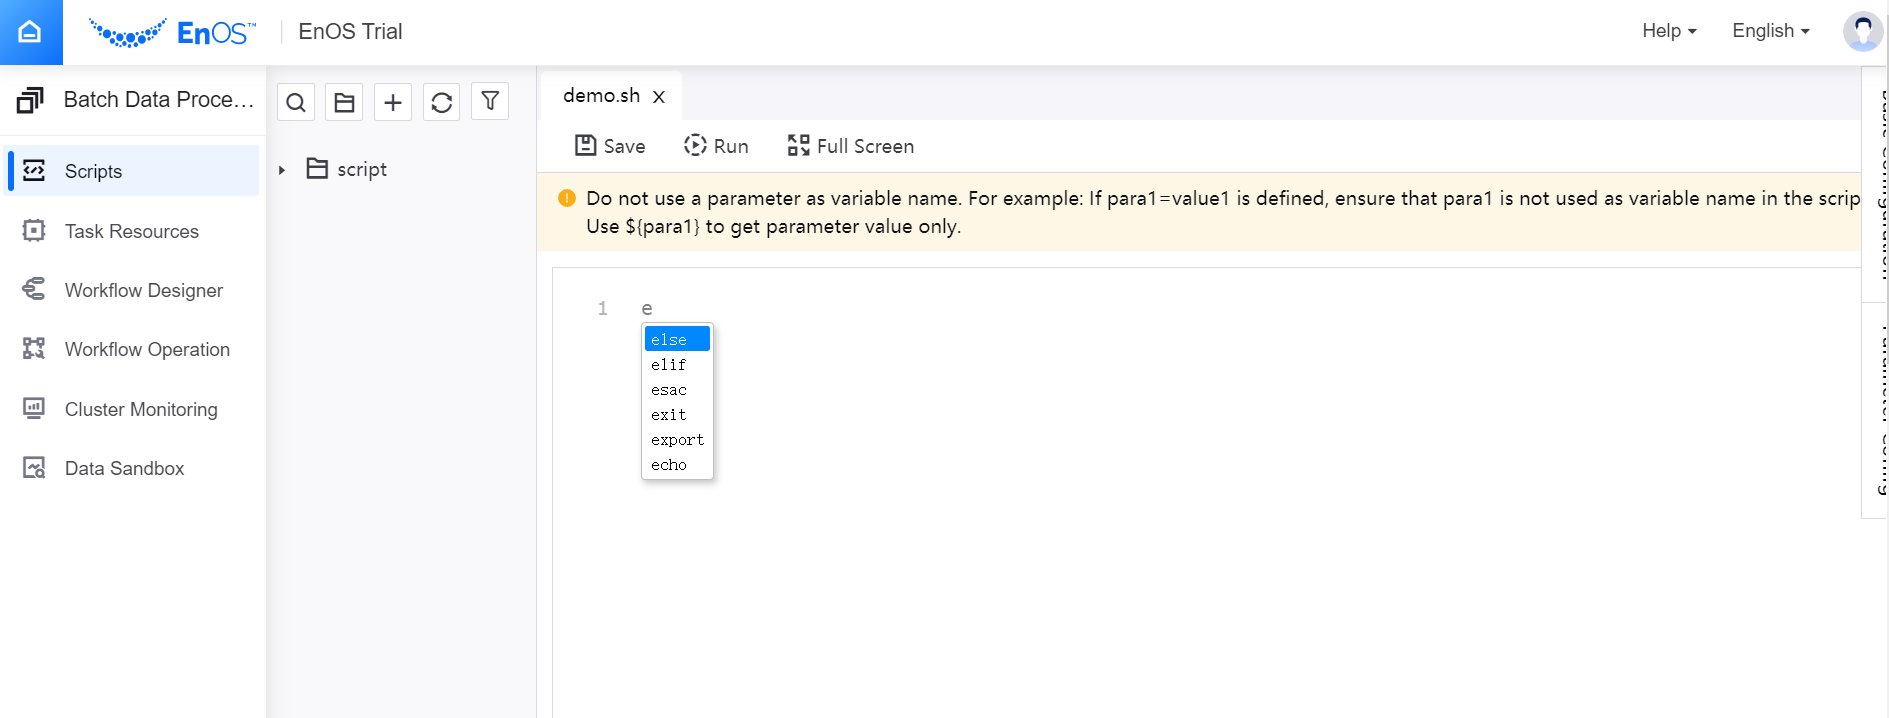Click the script folder in tree
The height and width of the screenshot is (718, 1889).
point(361,170)
